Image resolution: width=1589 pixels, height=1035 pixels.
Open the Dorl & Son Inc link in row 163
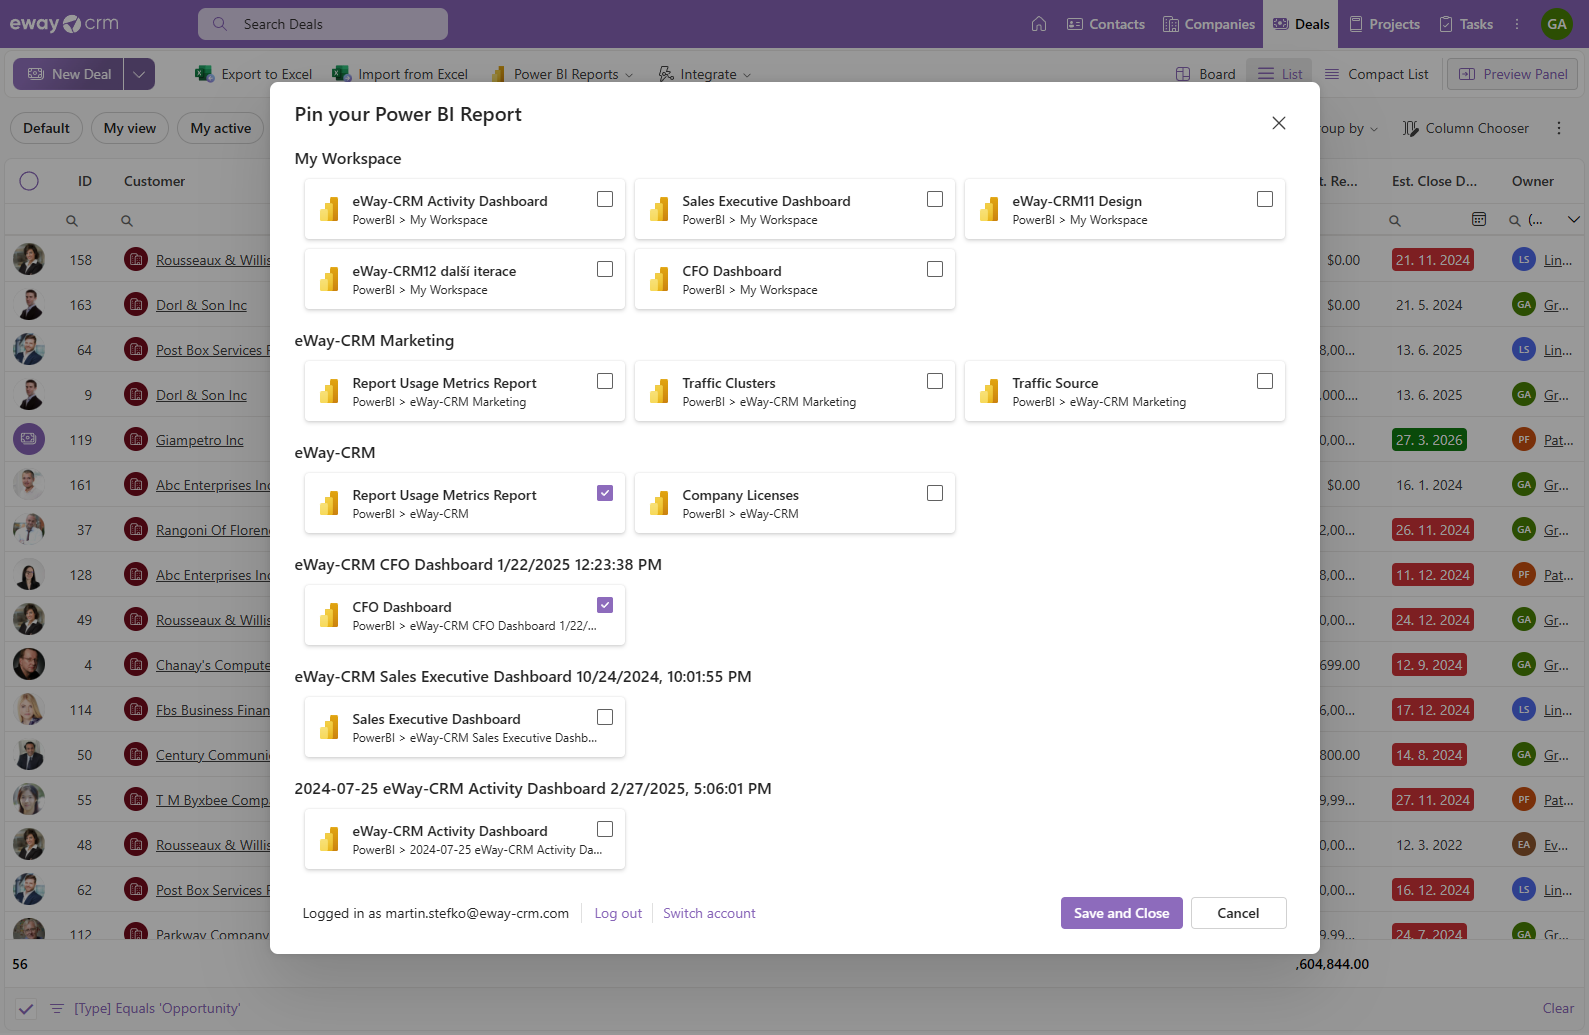tap(201, 305)
